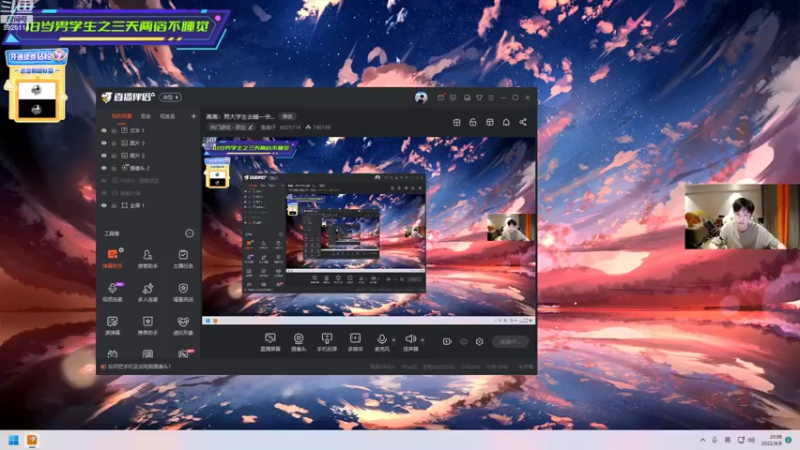
Task: Open the notification bell above the preview
Action: click(506, 122)
